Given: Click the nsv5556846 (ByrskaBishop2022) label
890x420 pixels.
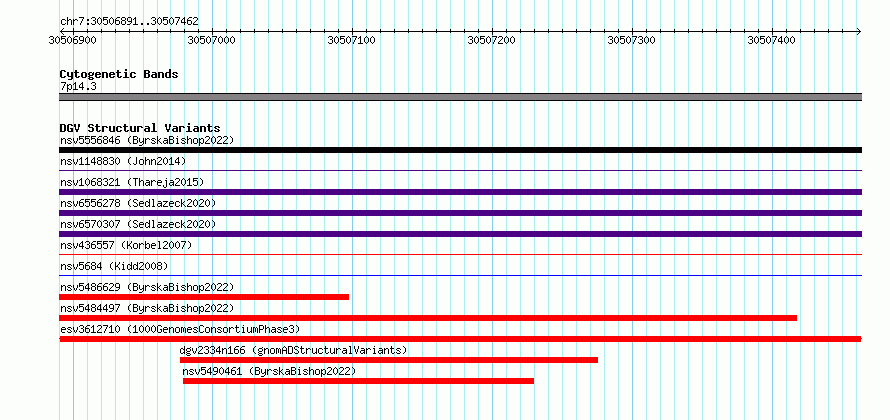Looking at the screenshot, I should [147, 140].
